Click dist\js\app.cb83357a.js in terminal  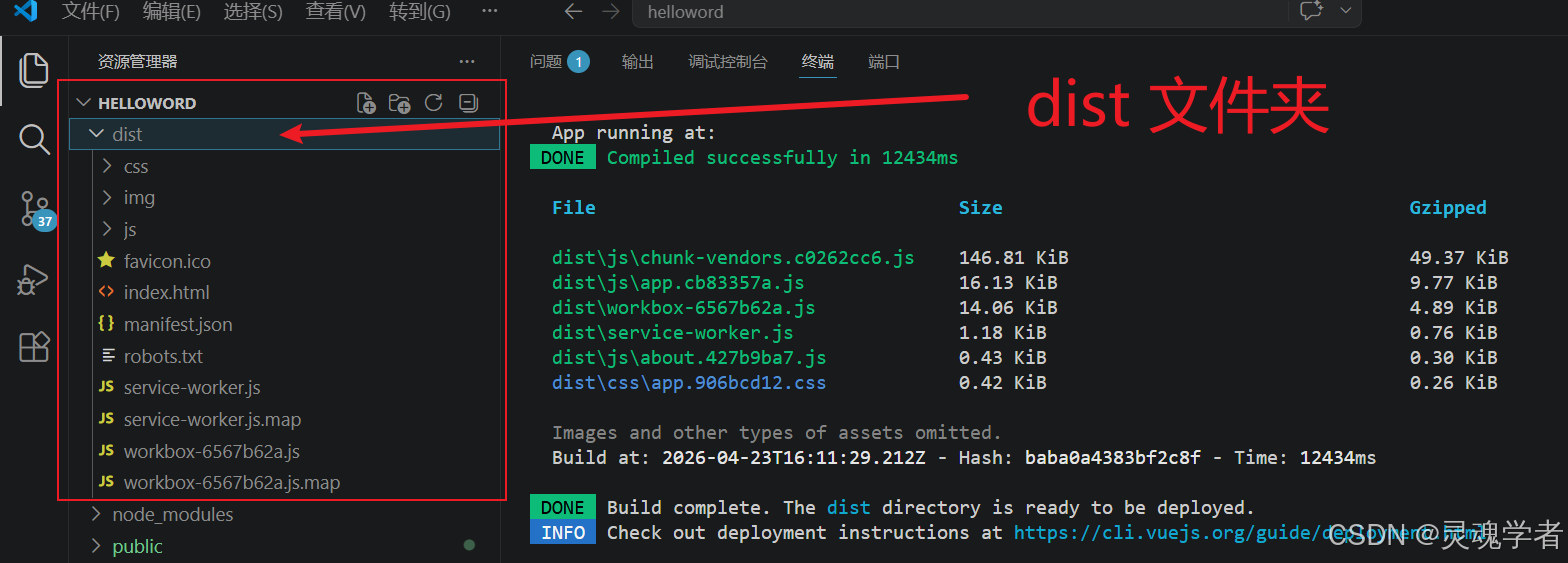[678, 283]
